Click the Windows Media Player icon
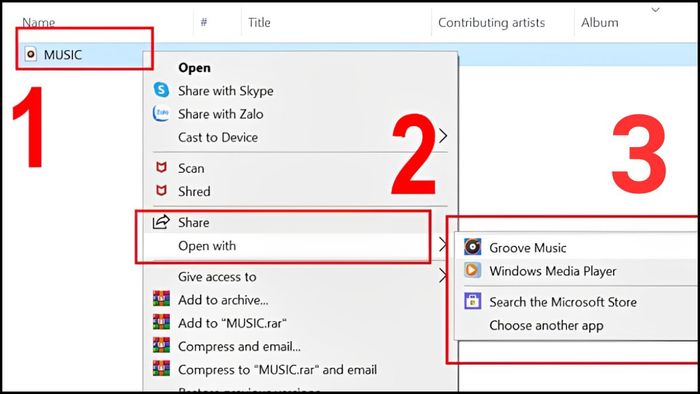Screen dimensions: 700x394 [x=472, y=270]
